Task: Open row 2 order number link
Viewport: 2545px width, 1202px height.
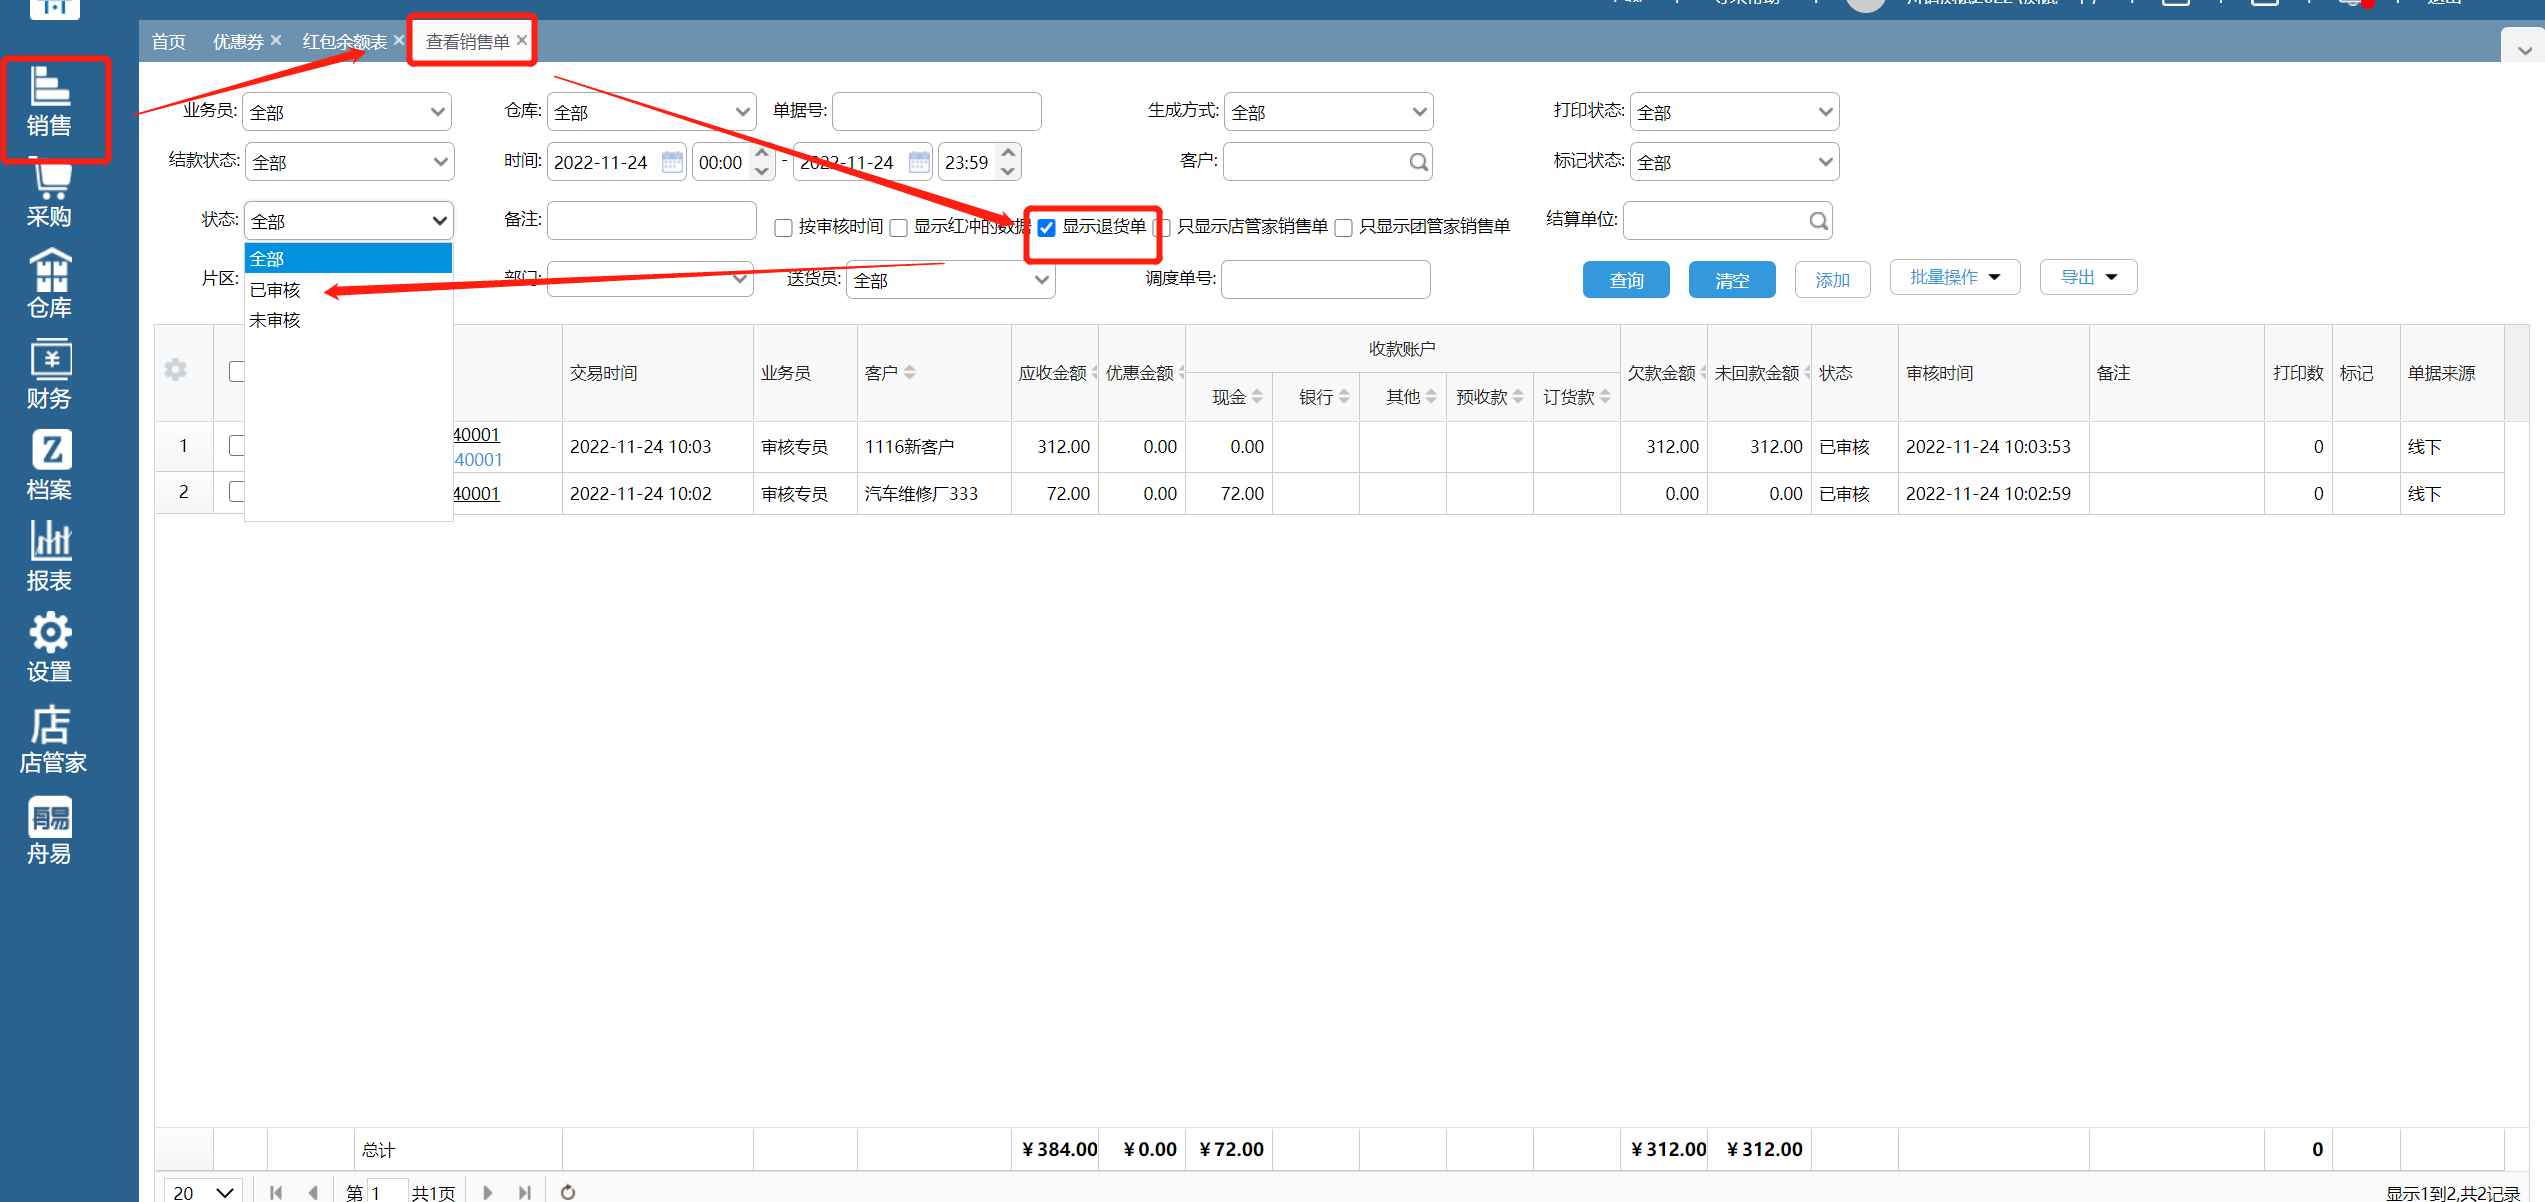Action: (x=477, y=493)
